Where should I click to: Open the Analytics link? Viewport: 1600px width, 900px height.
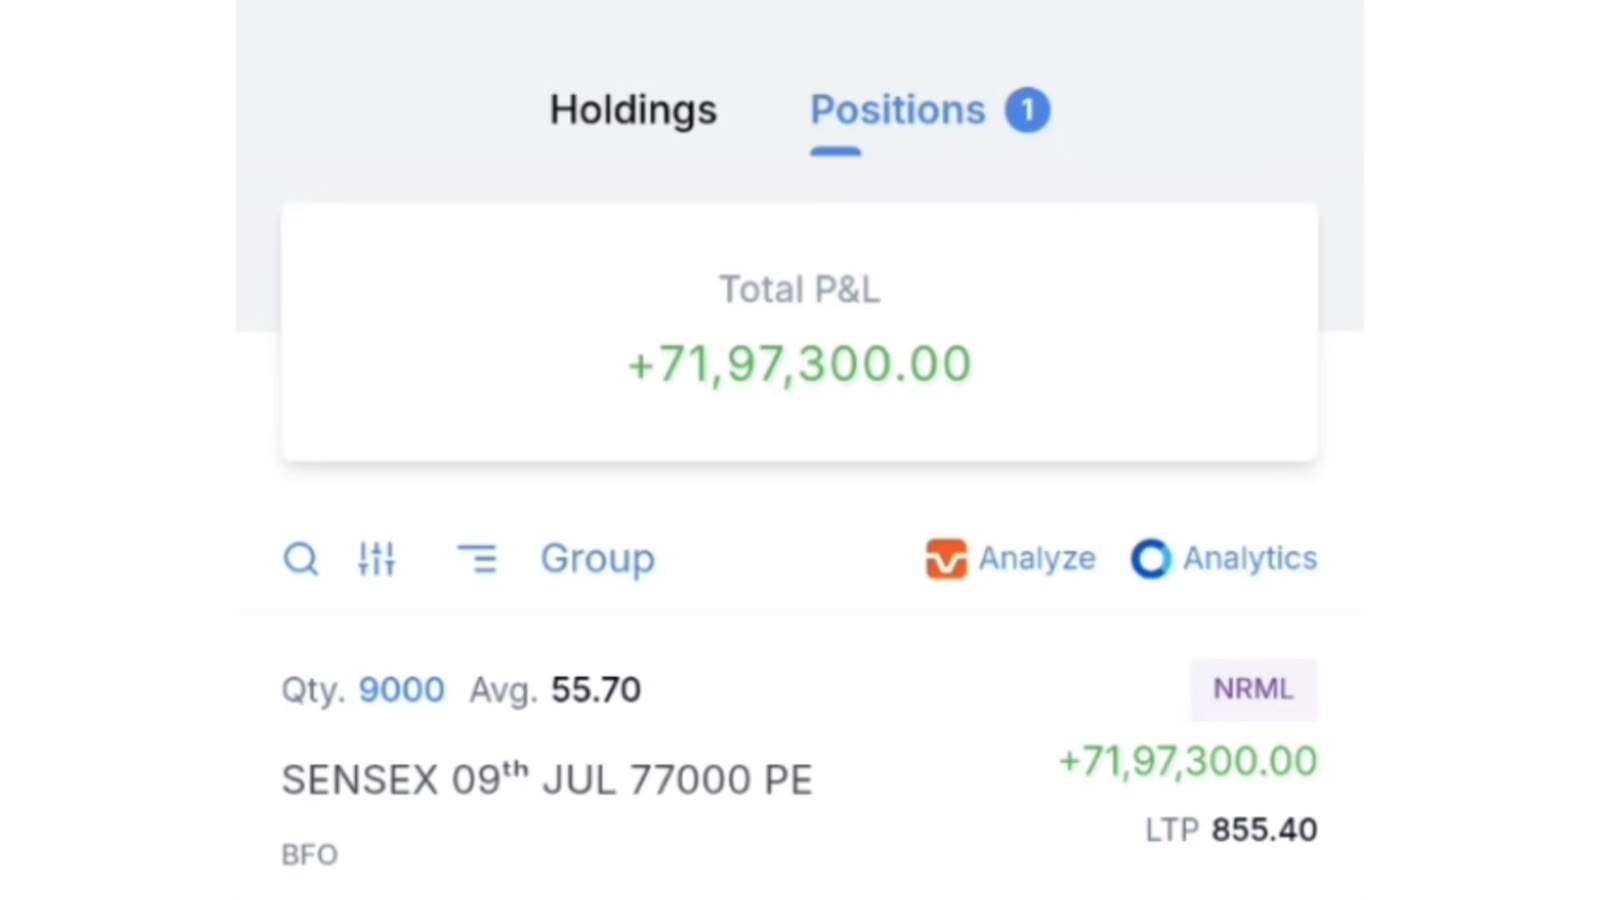click(x=1250, y=559)
